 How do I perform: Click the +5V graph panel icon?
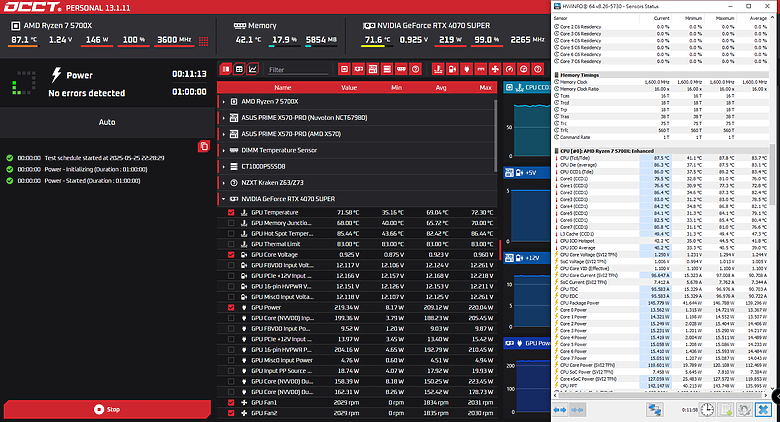[509, 173]
